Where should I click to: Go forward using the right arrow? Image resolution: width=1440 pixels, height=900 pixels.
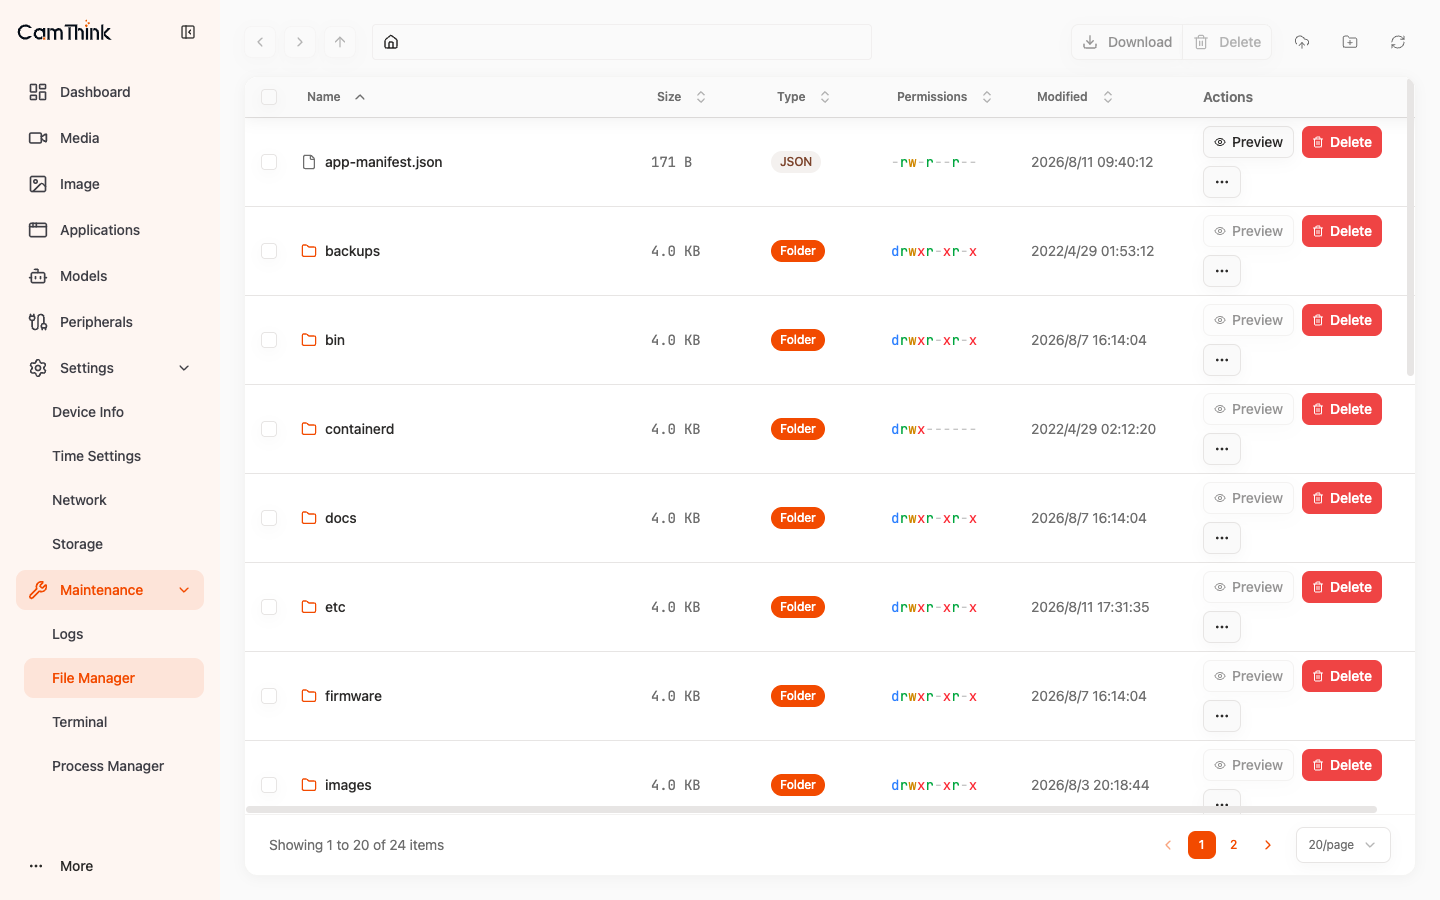(x=300, y=42)
